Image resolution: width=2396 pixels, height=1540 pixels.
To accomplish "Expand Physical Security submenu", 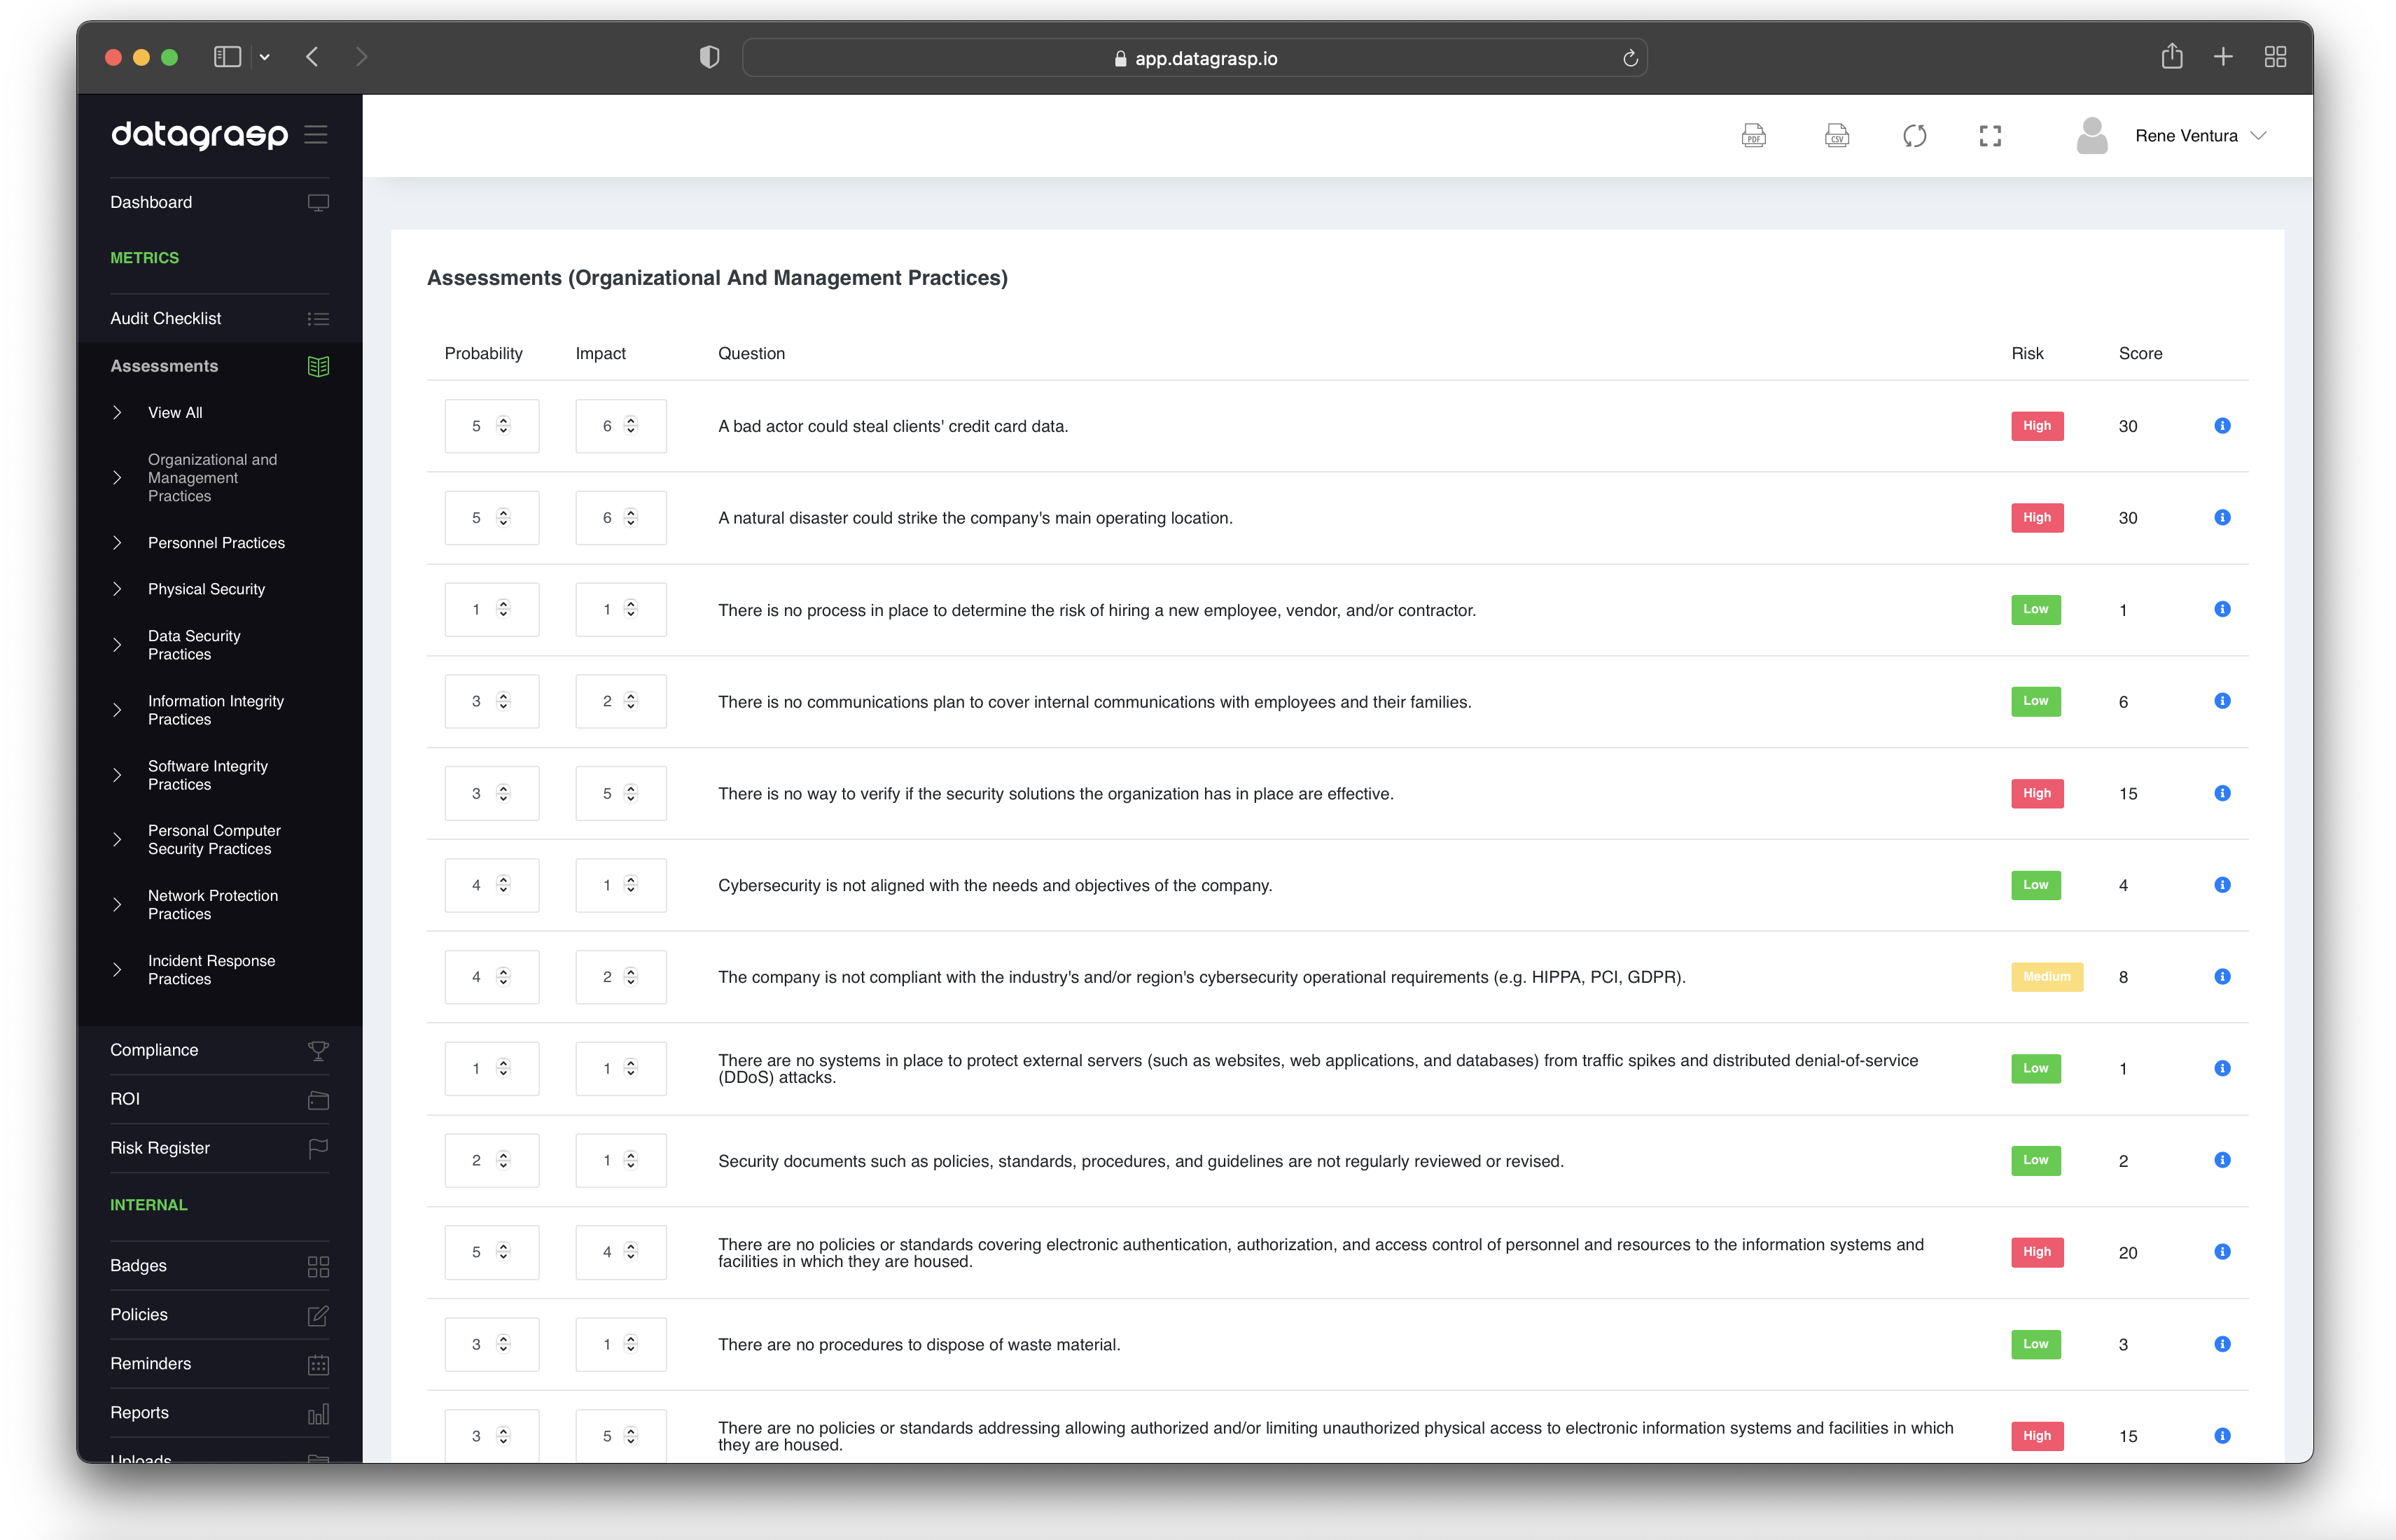I will pyautogui.click(x=206, y=589).
